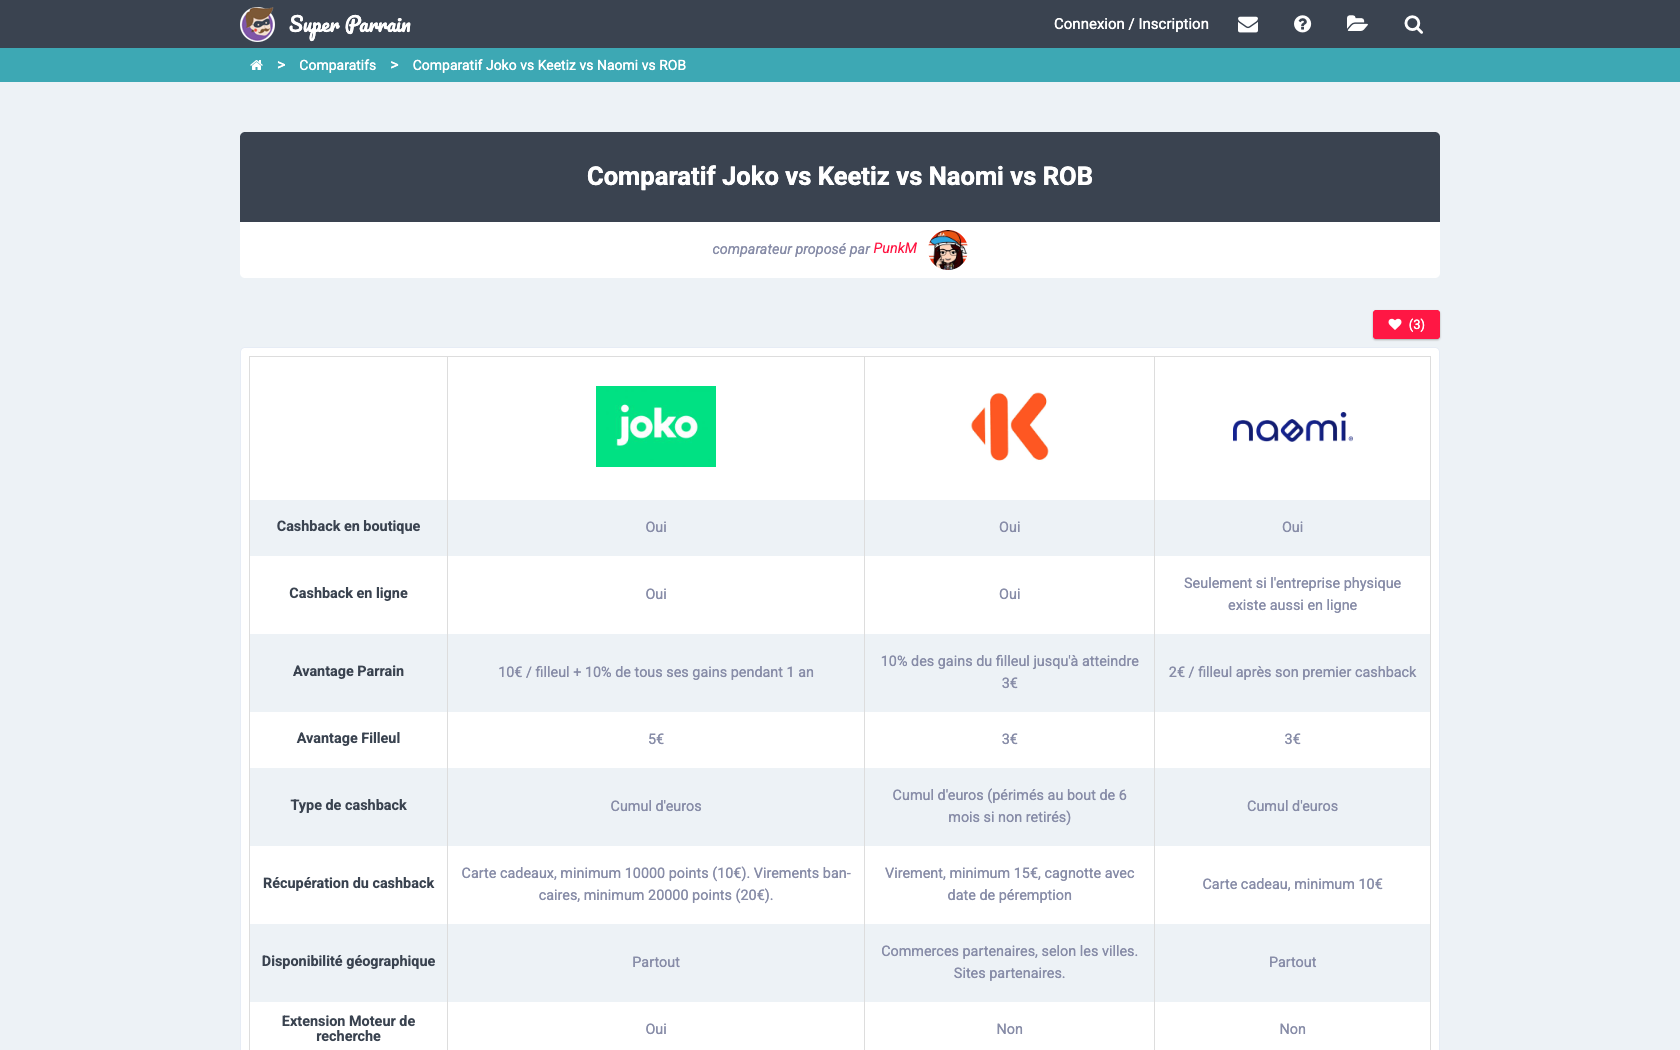Click the Avantage Parrain row header
The height and width of the screenshot is (1050, 1680).
348,672
